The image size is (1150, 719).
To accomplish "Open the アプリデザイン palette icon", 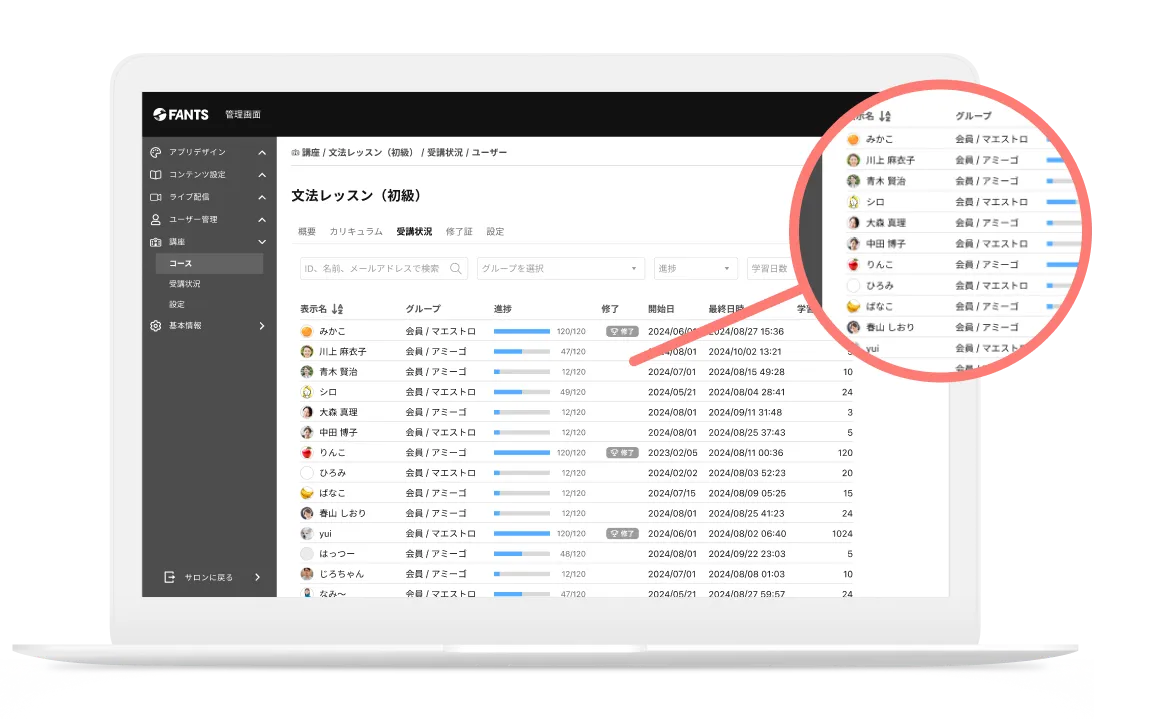I will (x=155, y=153).
